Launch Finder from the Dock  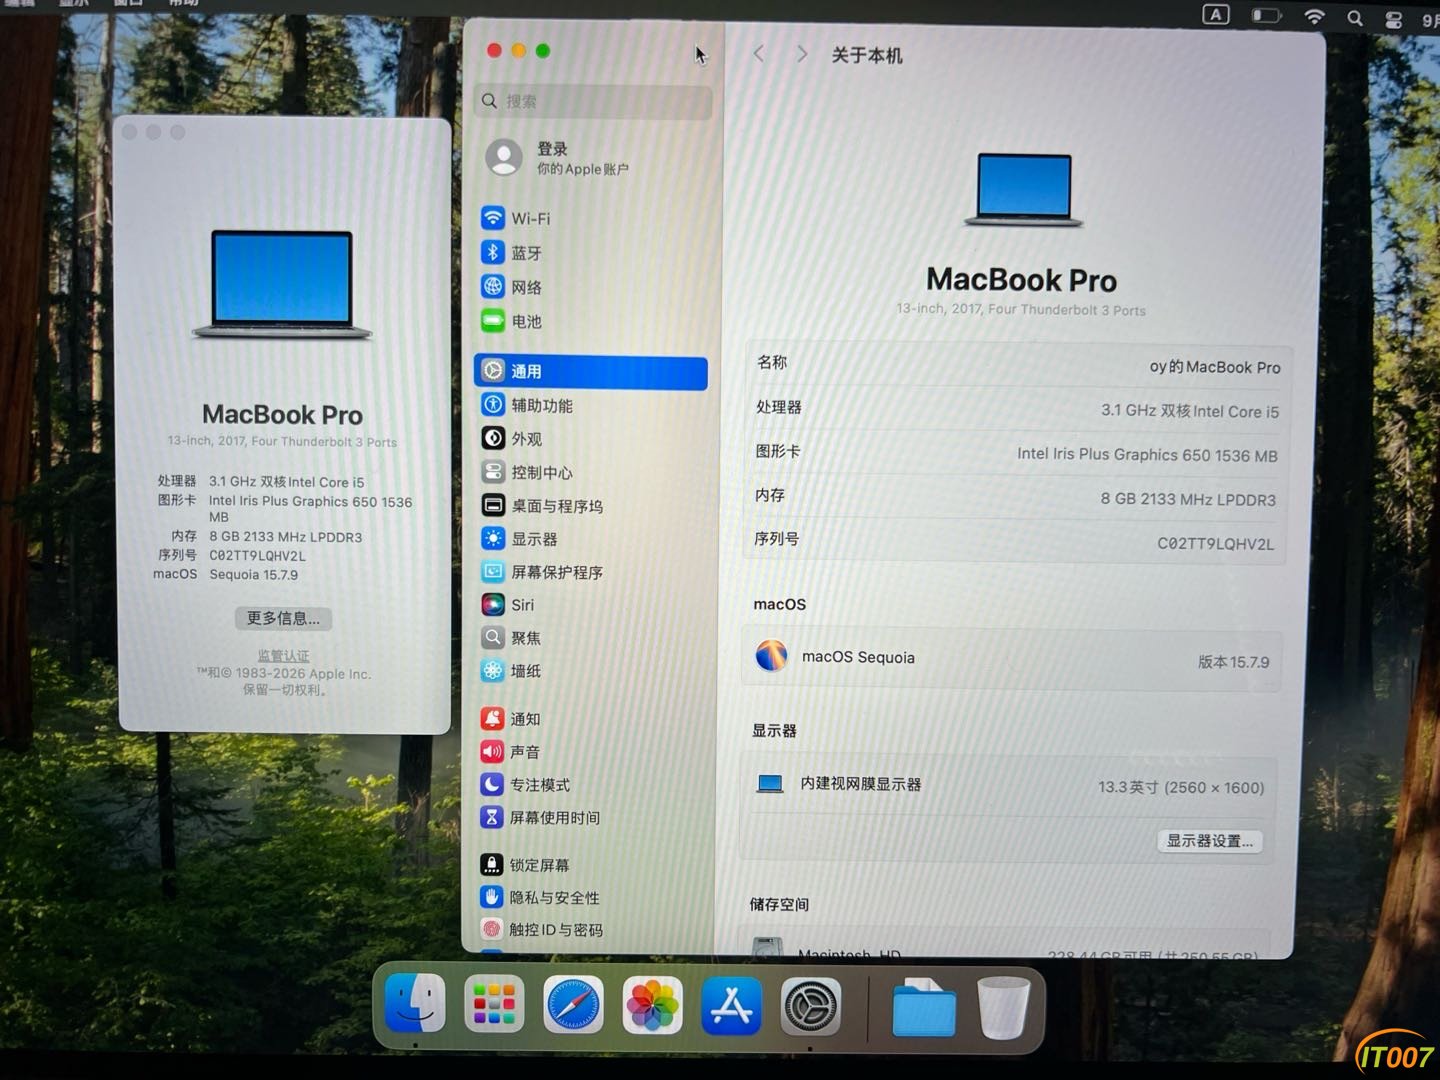pos(415,1004)
